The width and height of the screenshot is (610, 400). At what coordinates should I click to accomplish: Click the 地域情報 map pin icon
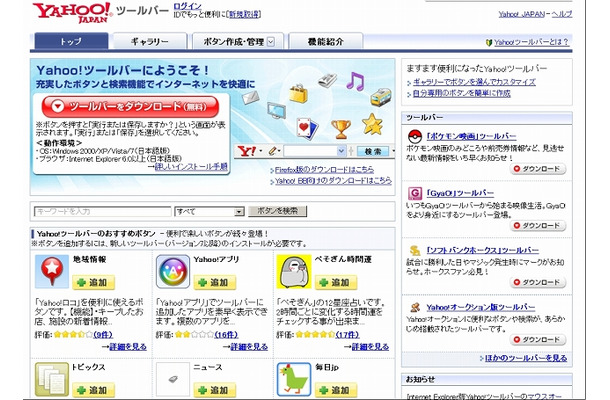pyautogui.click(x=52, y=272)
